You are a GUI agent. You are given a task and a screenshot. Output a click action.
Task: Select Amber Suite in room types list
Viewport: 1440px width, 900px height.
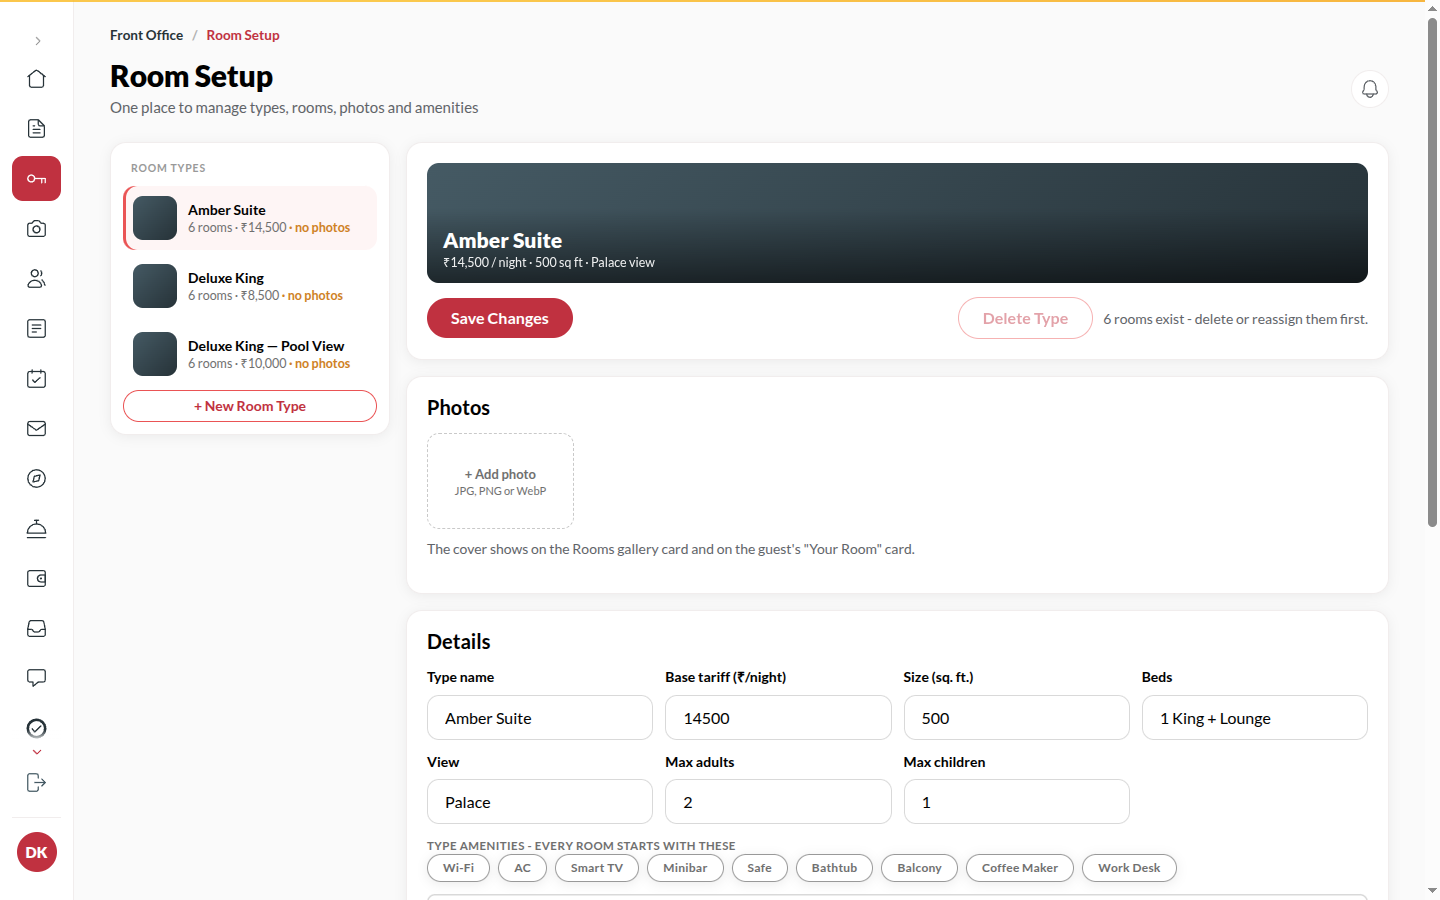tap(250, 218)
